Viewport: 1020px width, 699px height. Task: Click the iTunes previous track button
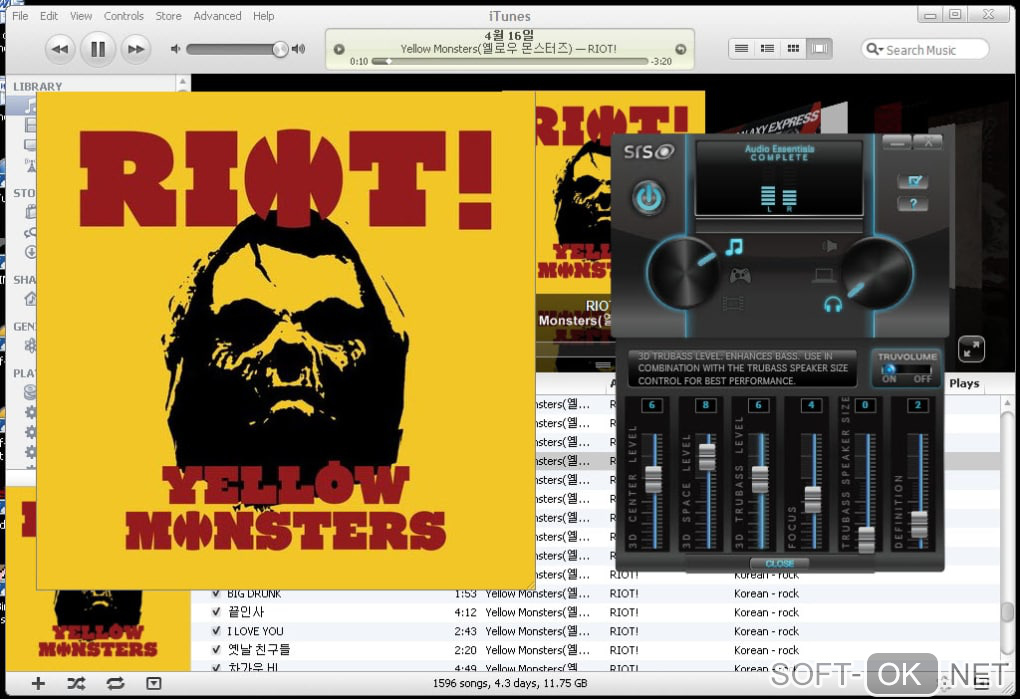60,49
